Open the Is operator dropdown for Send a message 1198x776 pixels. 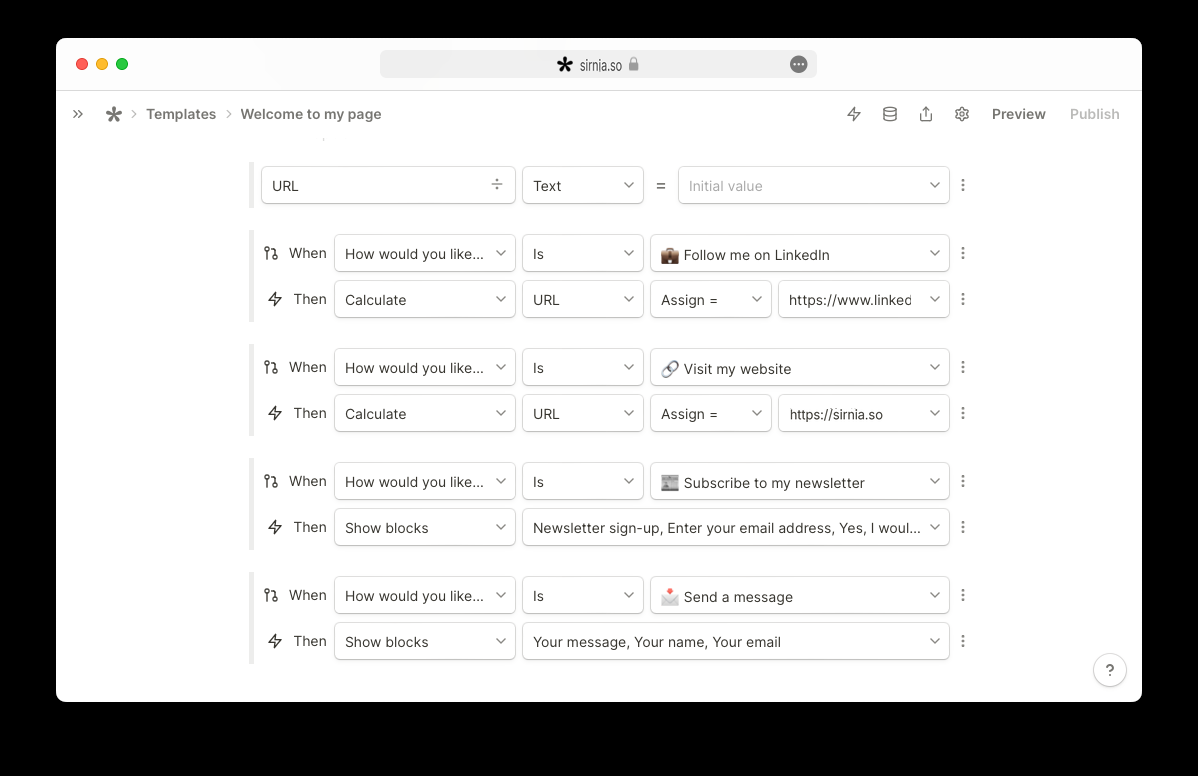pos(583,596)
